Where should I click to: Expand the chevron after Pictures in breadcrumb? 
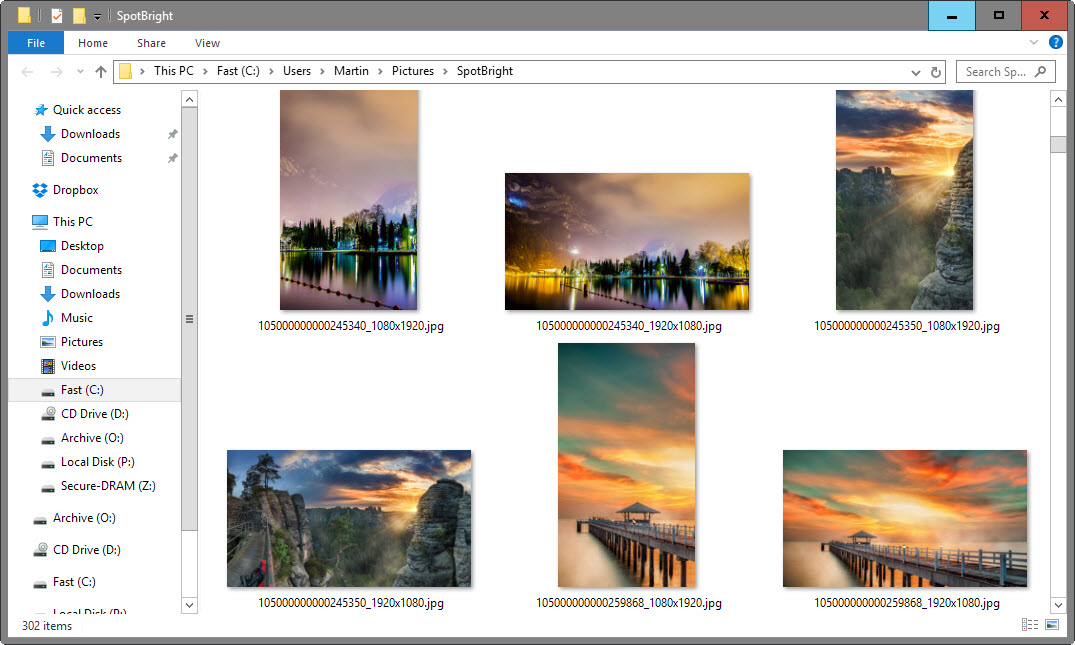(445, 71)
